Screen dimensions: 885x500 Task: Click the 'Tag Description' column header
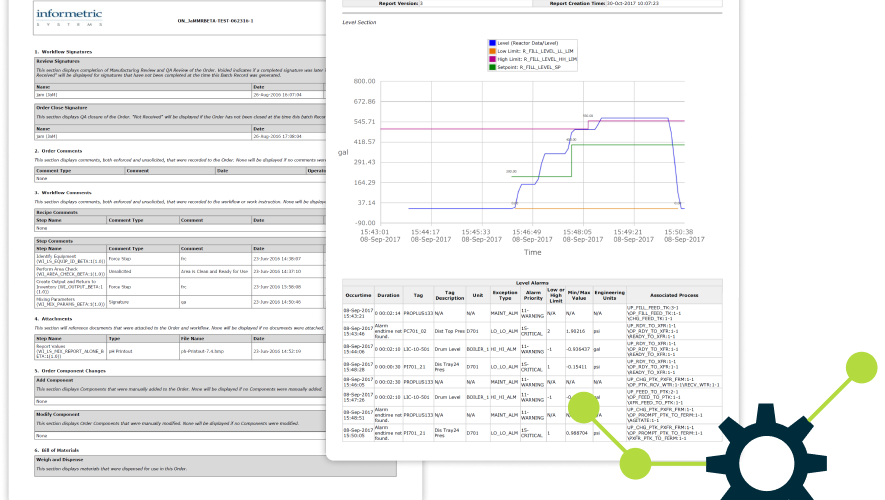click(449, 295)
